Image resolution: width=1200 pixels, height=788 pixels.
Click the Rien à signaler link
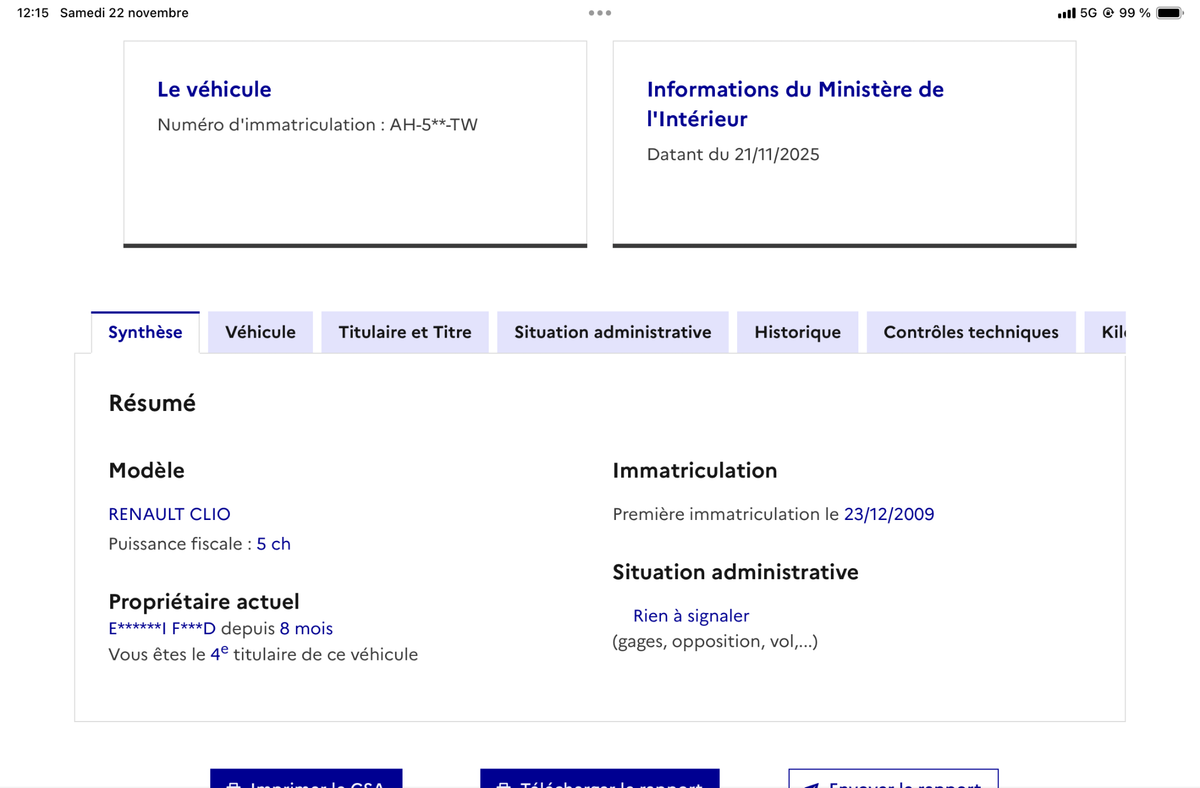691,616
